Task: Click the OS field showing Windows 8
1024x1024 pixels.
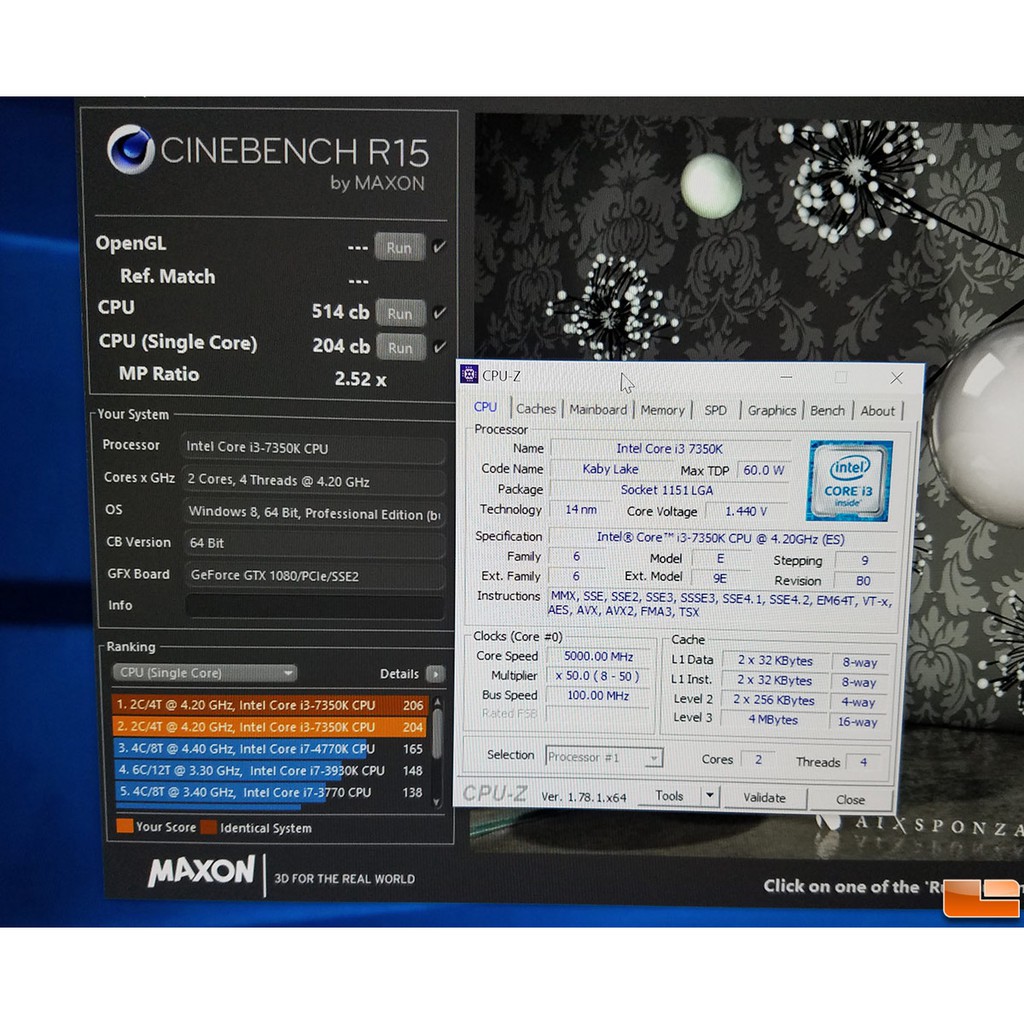Action: 315,513
